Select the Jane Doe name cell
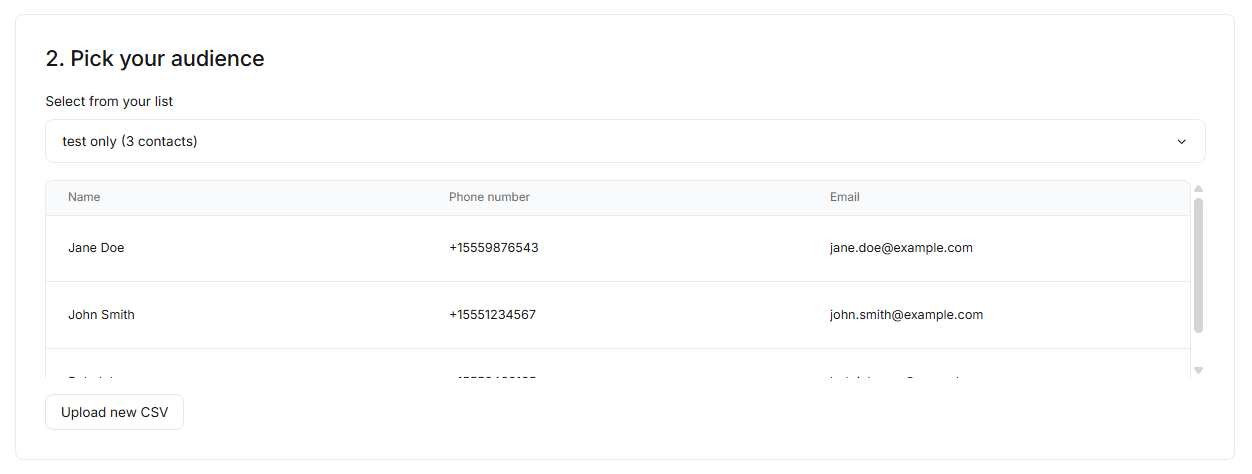The height and width of the screenshot is (474, 1252). pyautogui.click(x=96, y=248)
